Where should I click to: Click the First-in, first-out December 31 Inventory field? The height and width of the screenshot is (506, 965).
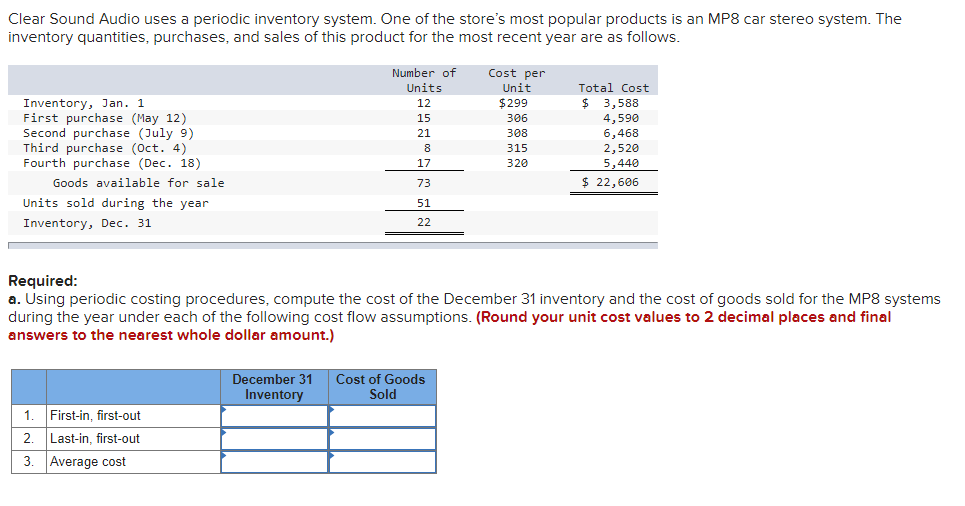pos(274,416)
